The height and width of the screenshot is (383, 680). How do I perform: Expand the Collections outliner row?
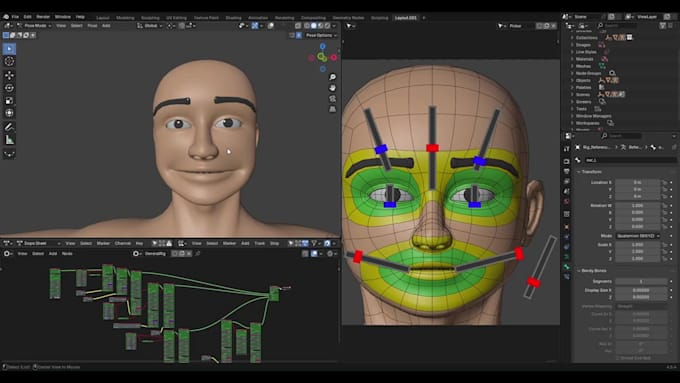click(572, 38)
